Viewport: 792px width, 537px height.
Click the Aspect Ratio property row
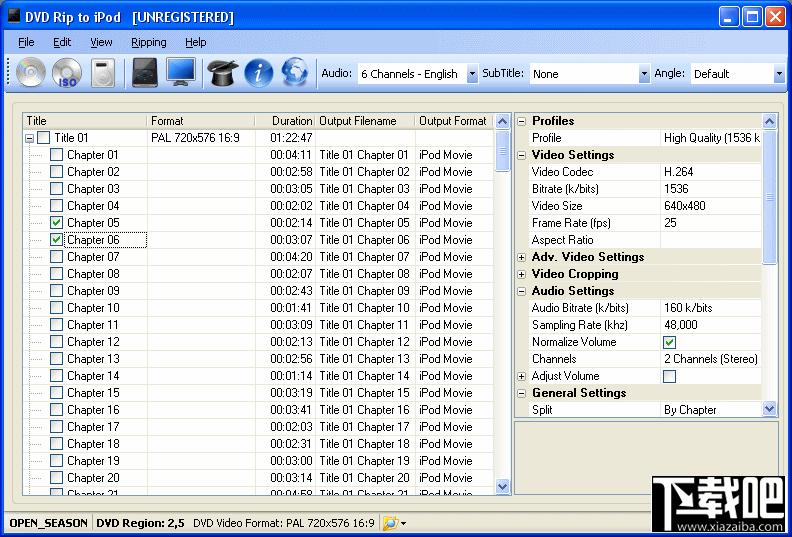(x=644, y=240)
